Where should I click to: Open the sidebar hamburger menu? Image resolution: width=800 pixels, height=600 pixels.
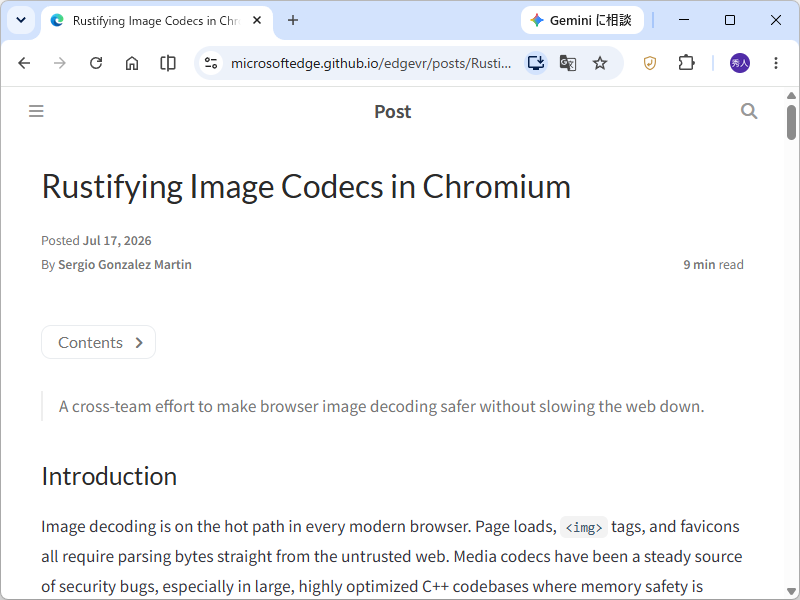[36, 111]
